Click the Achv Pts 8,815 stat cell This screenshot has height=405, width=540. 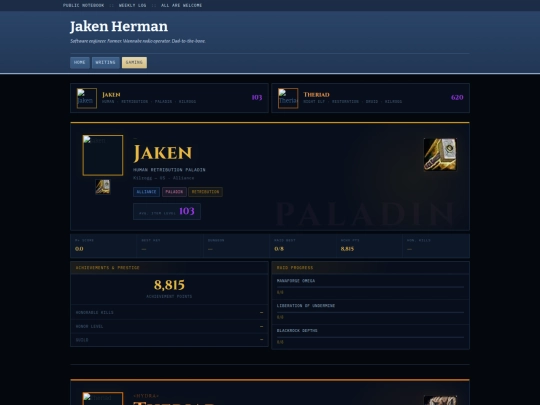click(369, 246)
